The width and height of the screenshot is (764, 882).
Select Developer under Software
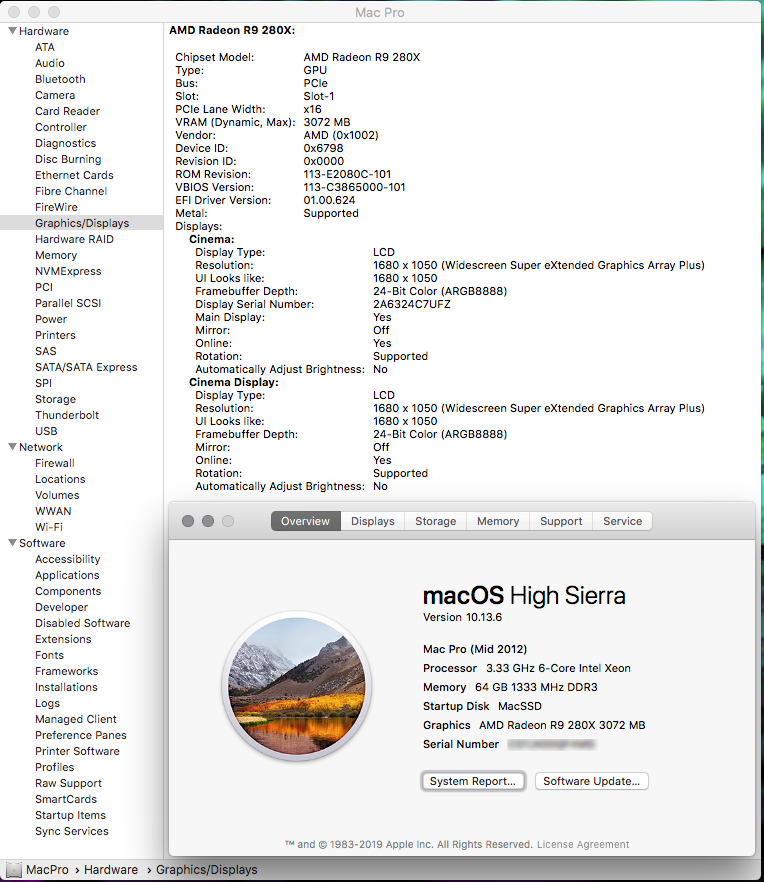pos(61,607)
